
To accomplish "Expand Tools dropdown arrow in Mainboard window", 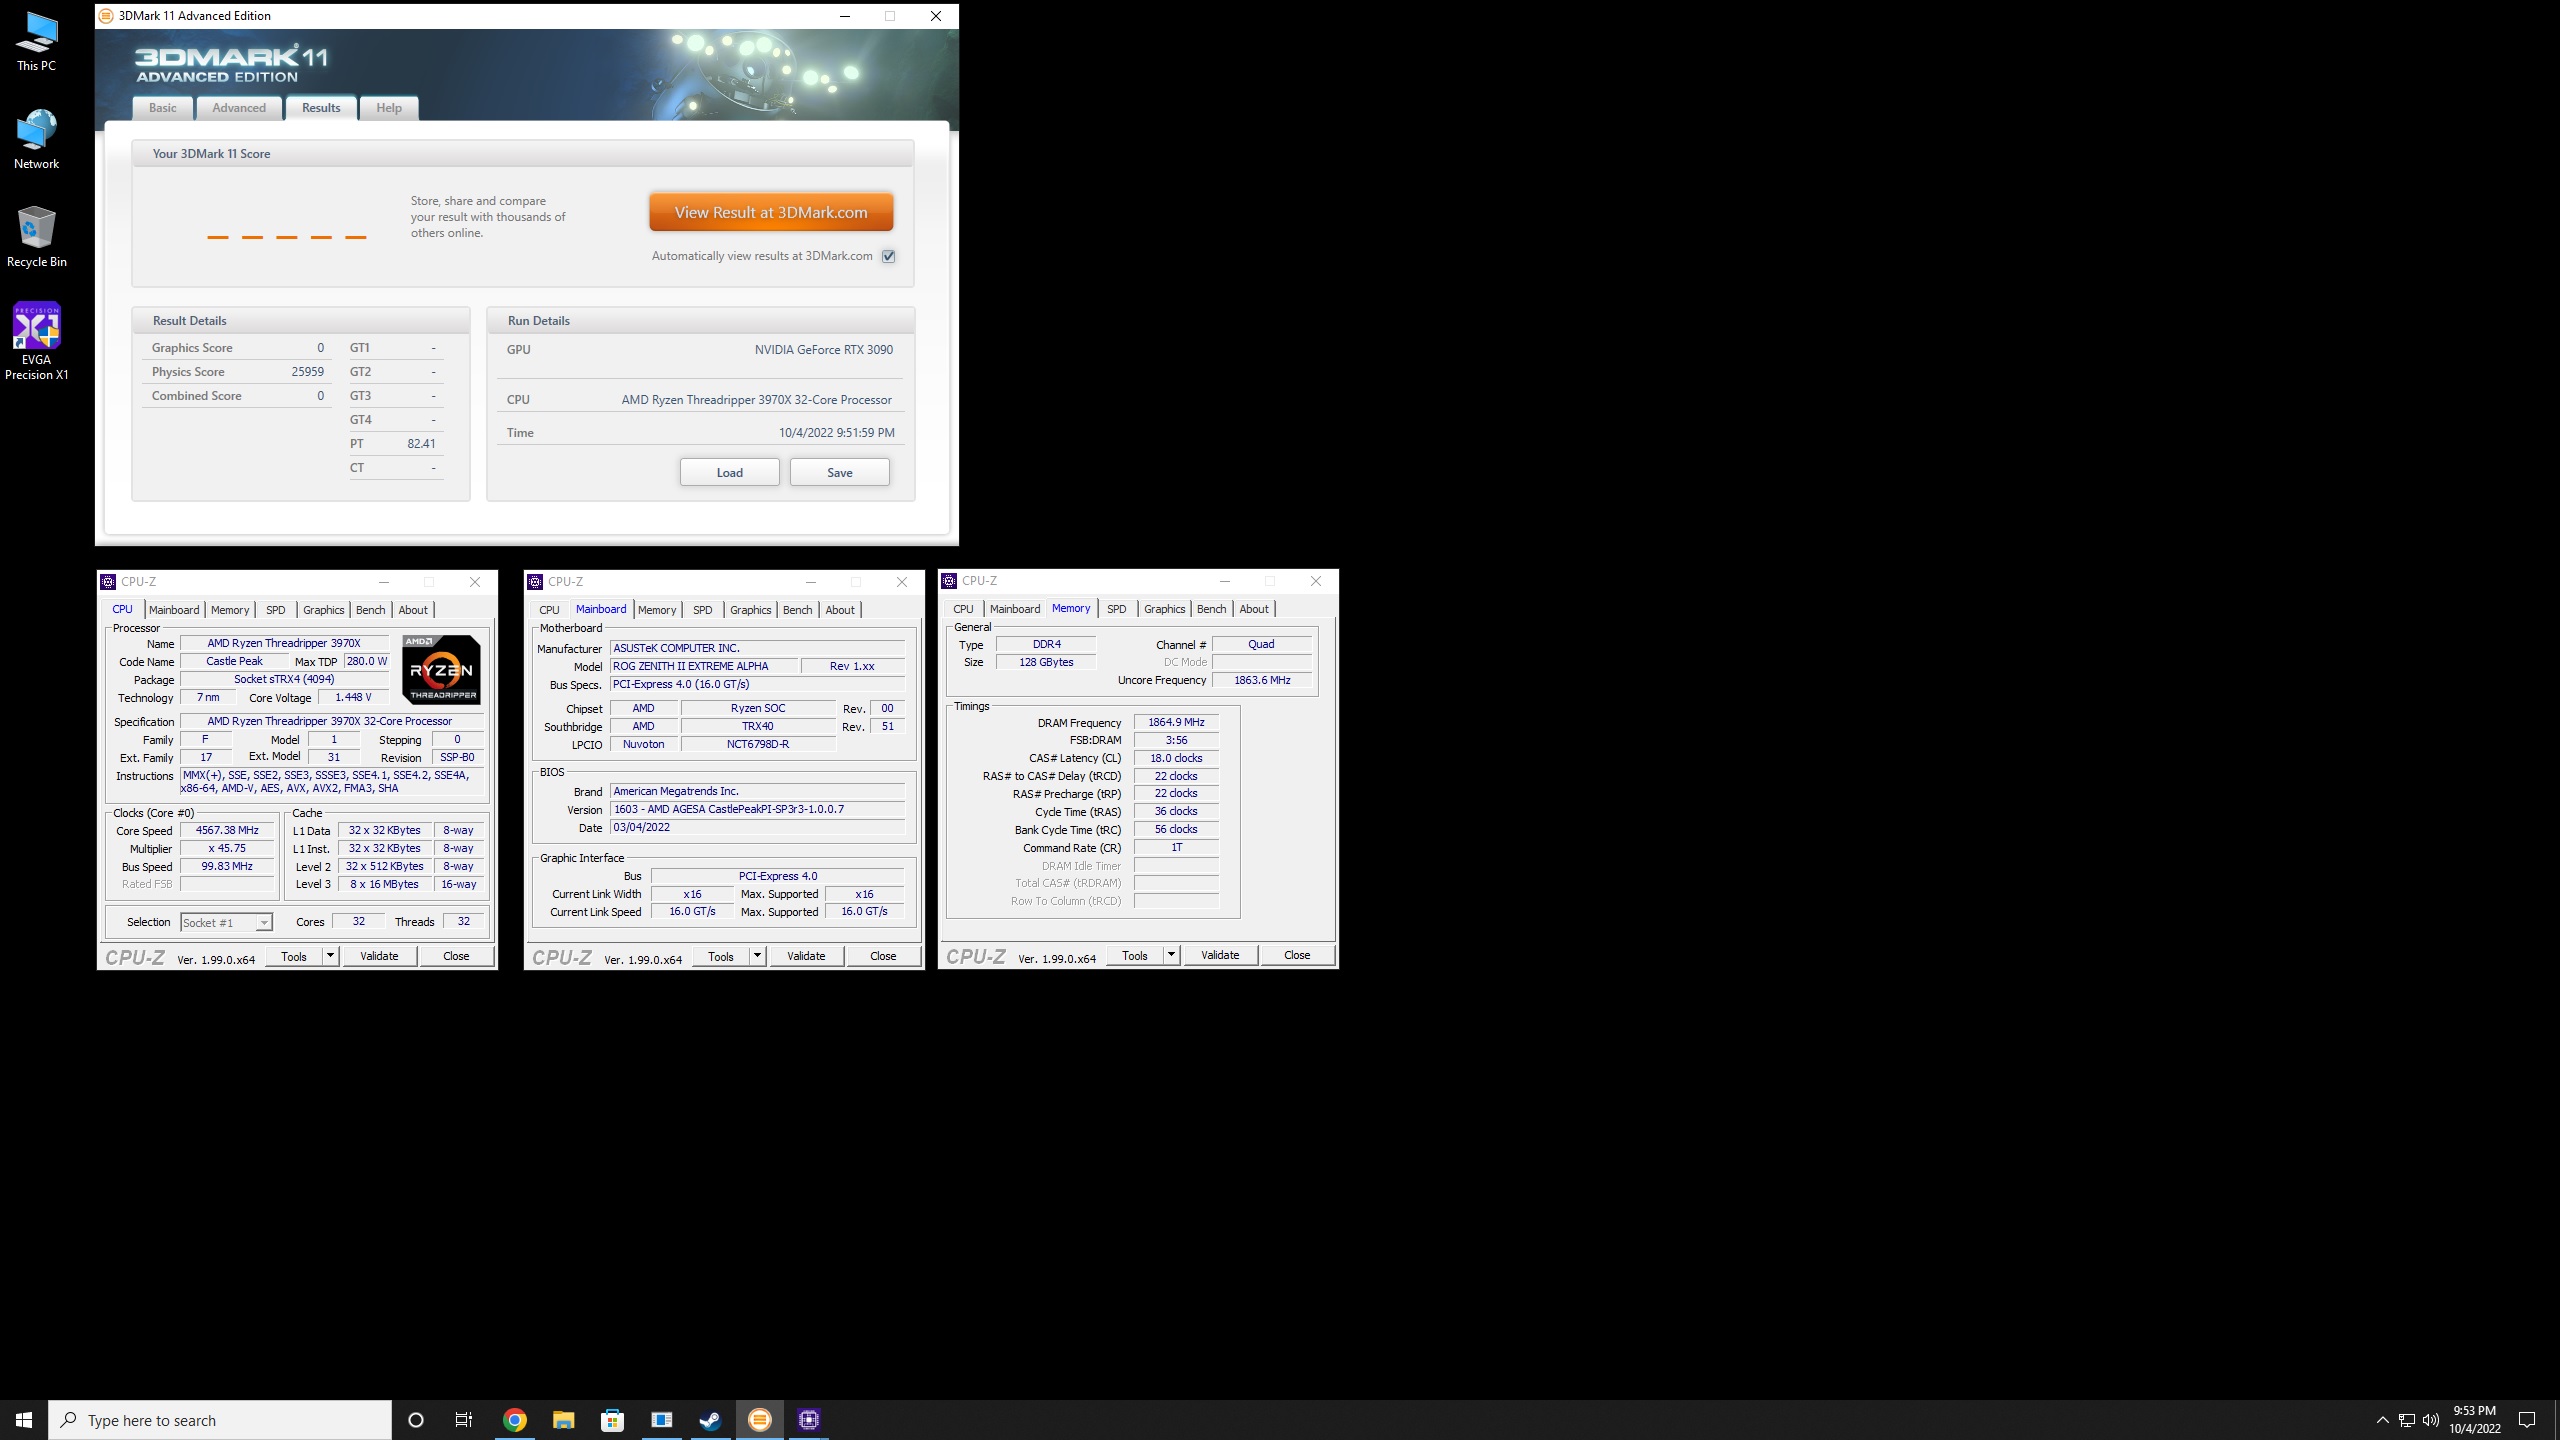I will (x=757, y=956).
